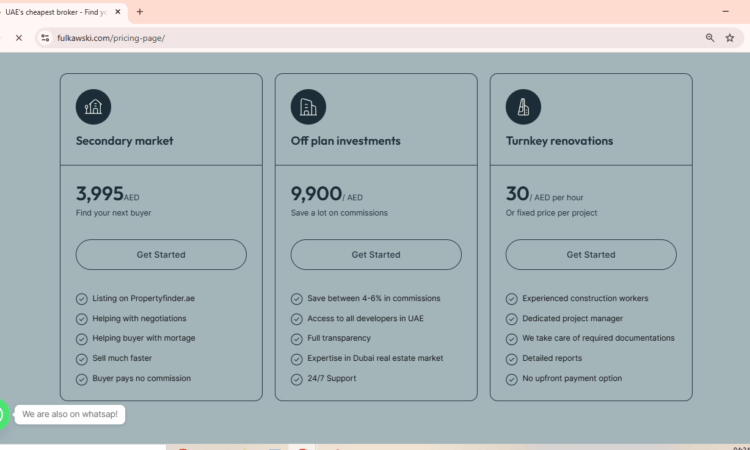The image size is (750, 450).
Task: Click checkmark beside Listing on Propertyfinder.ae
Action: tap(82, 299)
